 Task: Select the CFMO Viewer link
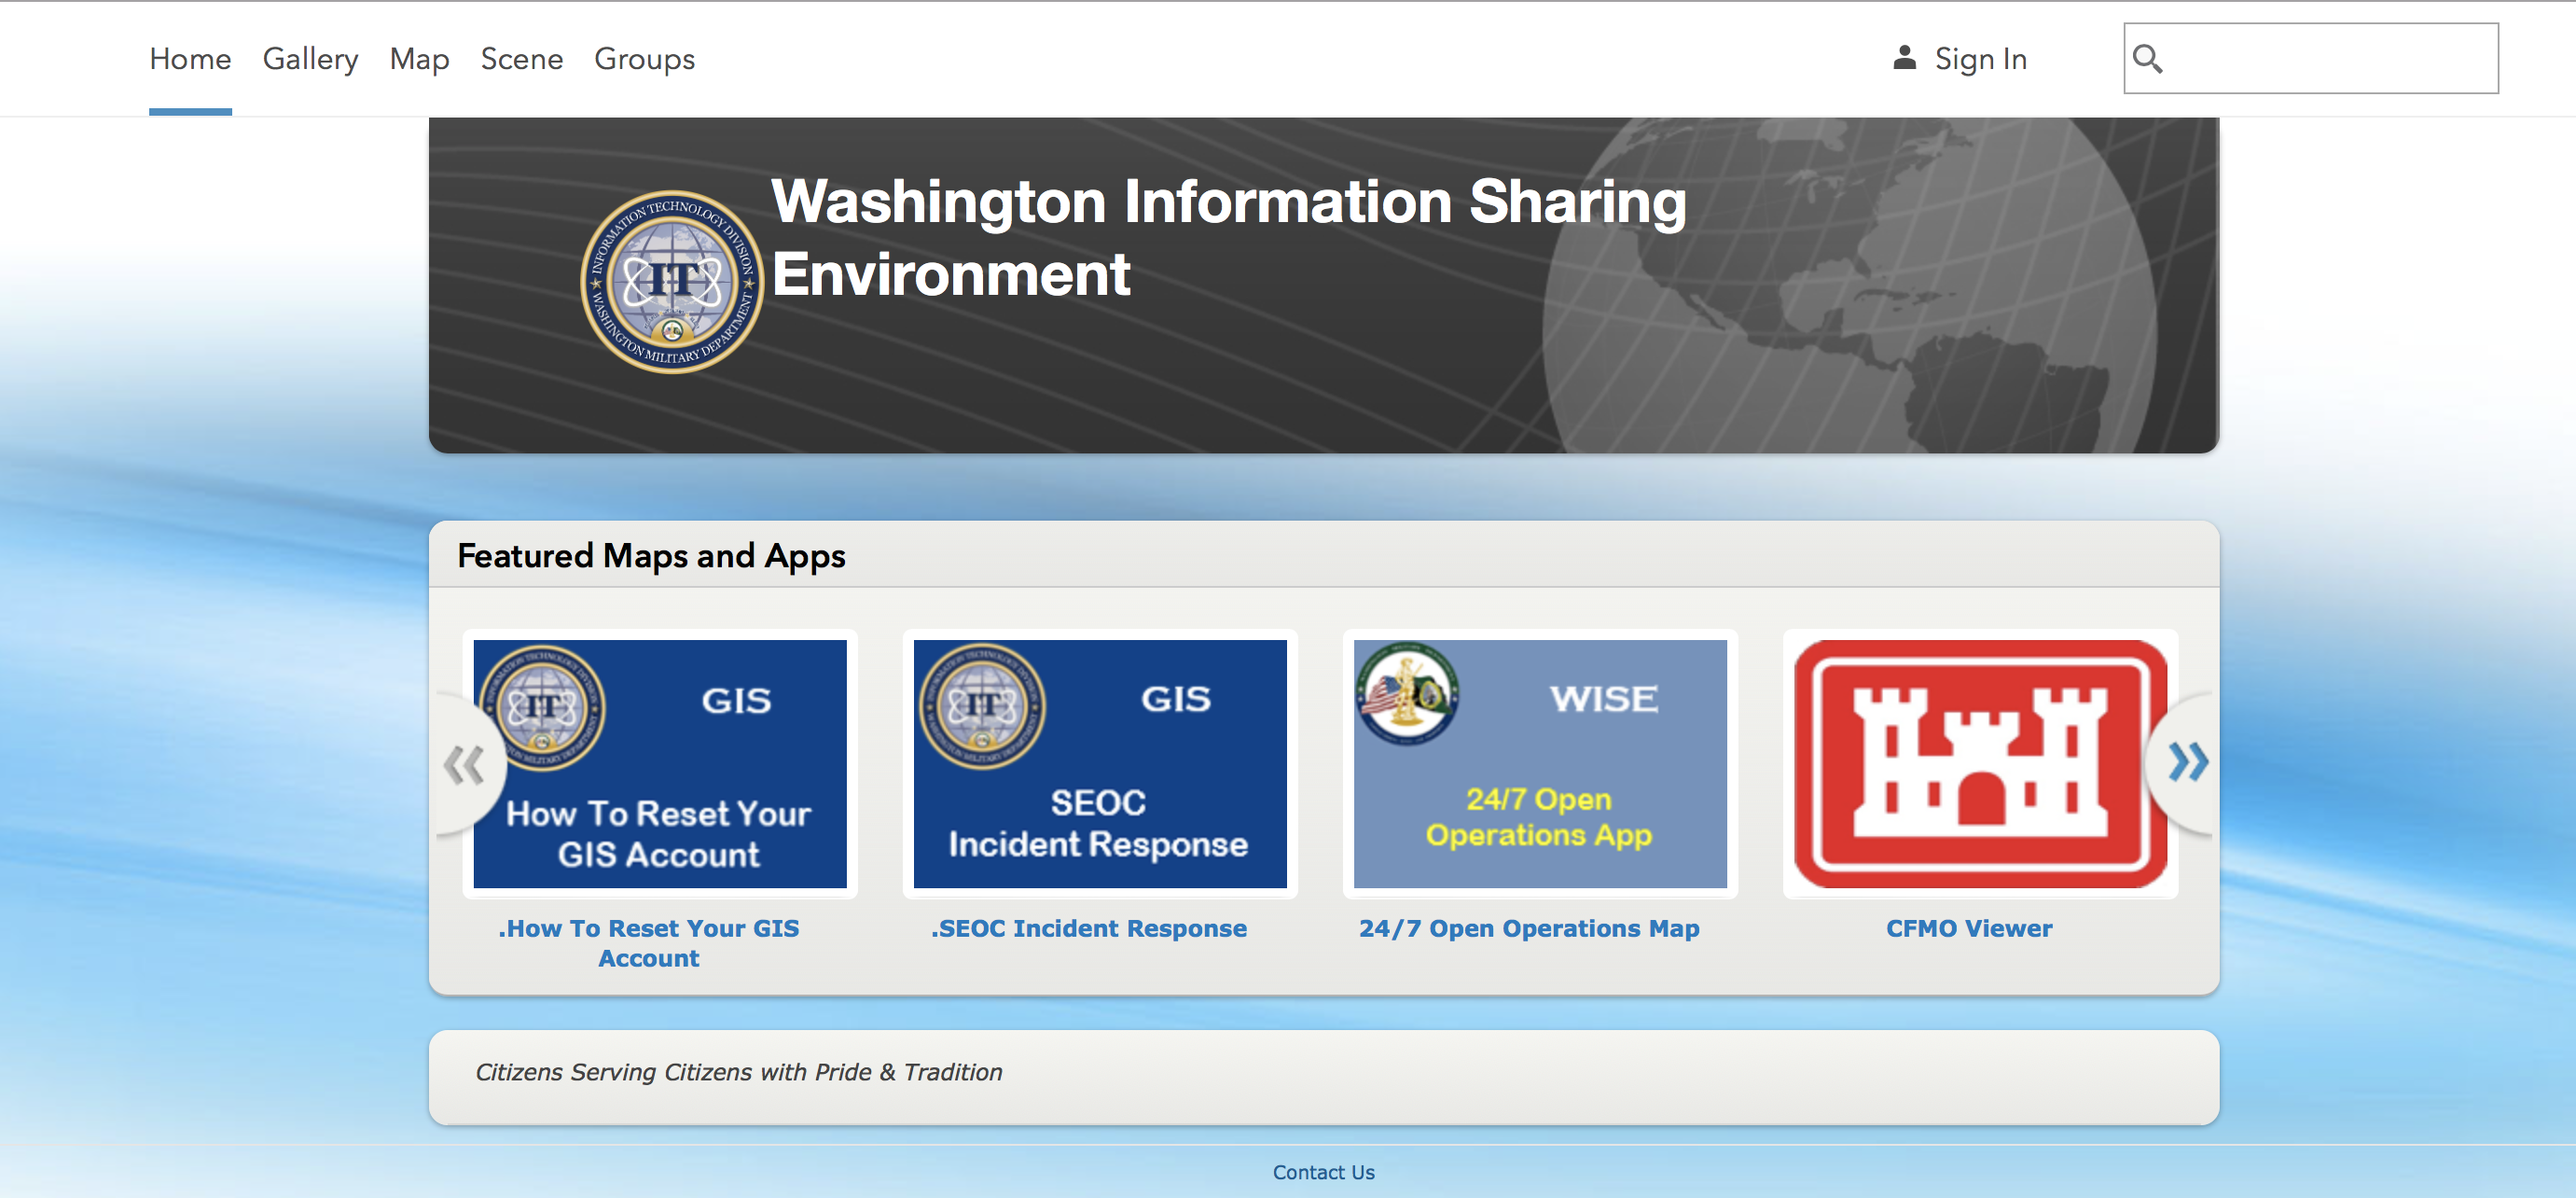tap(1967, 928)
